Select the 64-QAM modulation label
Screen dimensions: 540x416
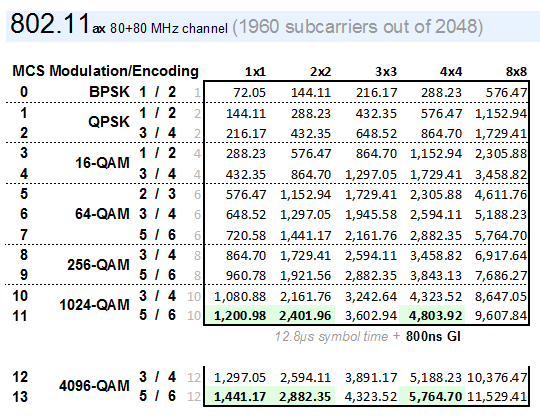(x=102, y=214)
